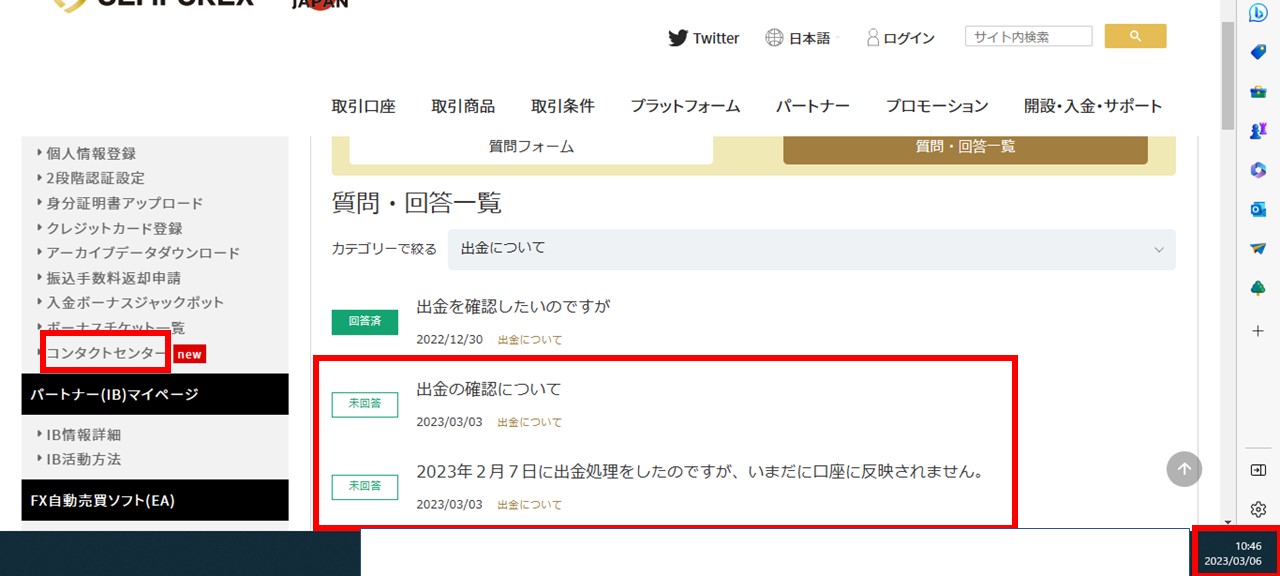Open コンタクトセンター in left sidebar
Screen dimensions: 1280x576
click(105, 353)
